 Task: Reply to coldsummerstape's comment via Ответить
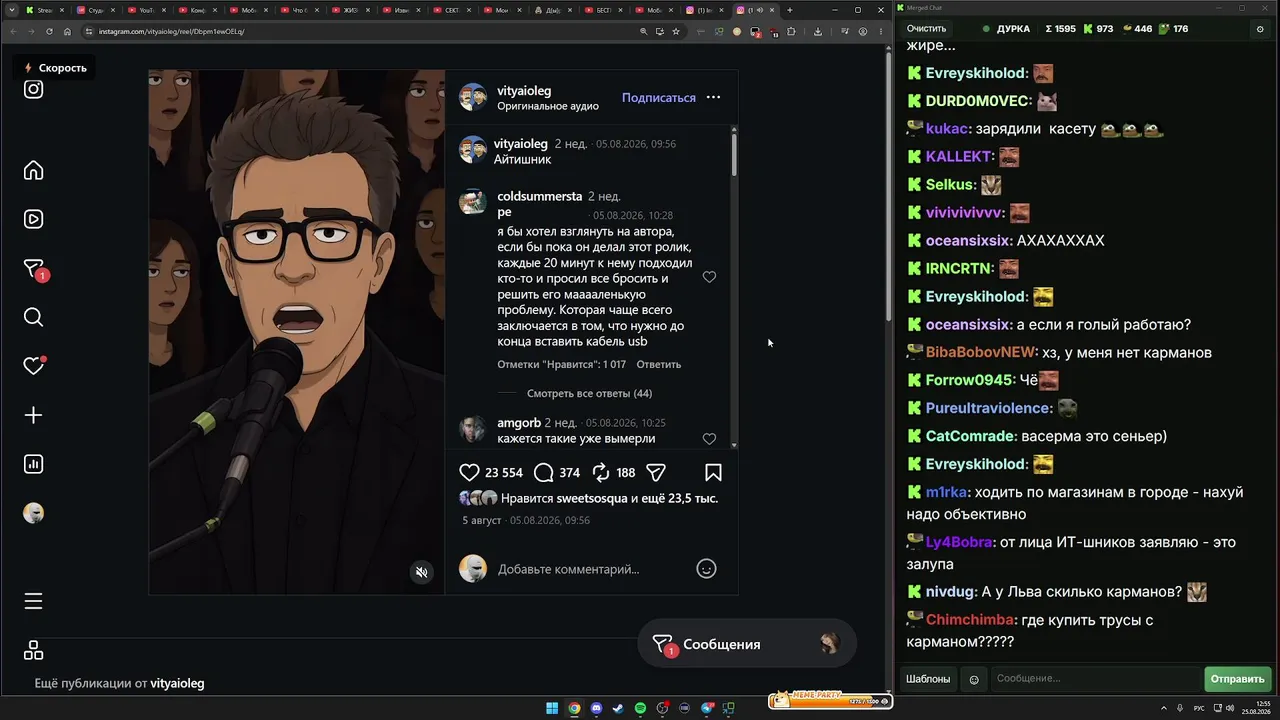click(659, 365)
